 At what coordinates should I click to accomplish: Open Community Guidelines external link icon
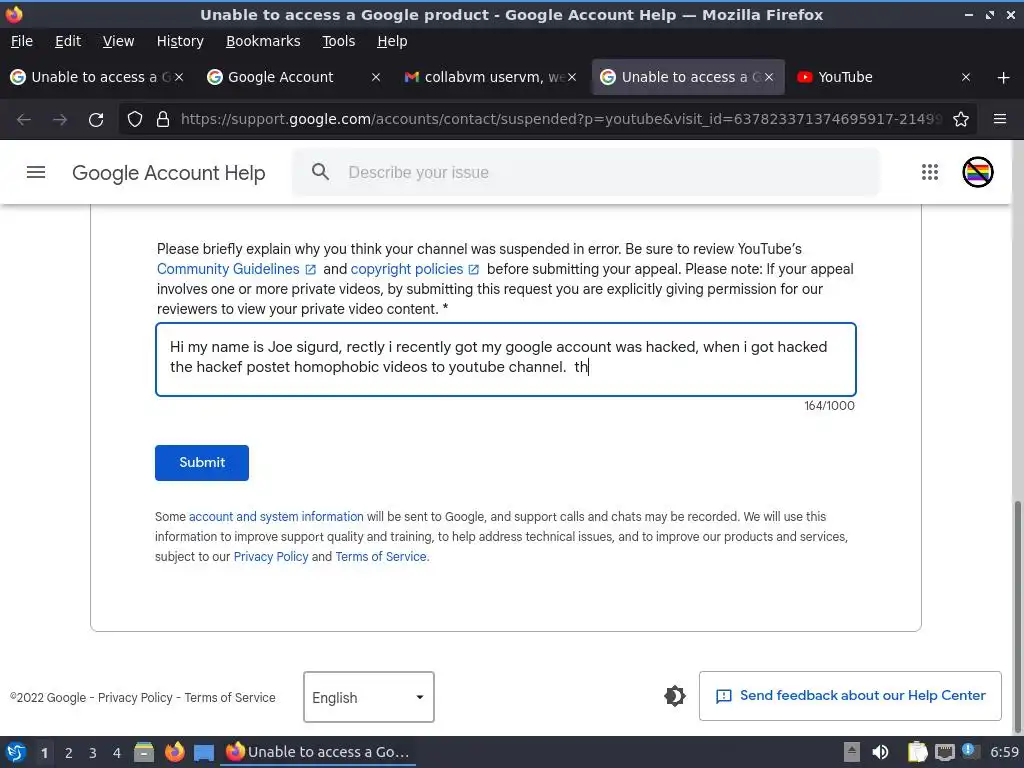[311, 270]
